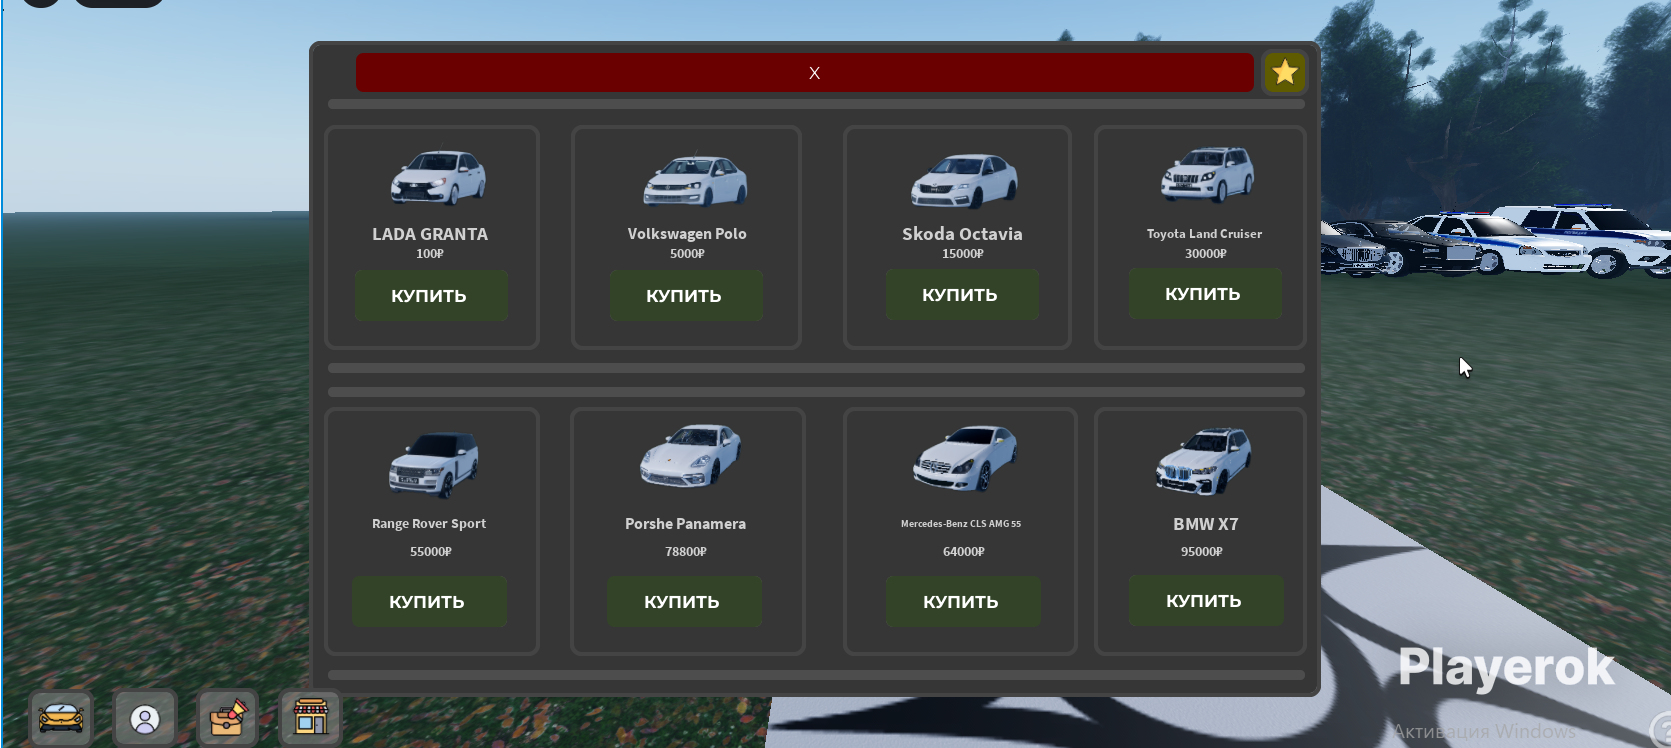Click the Mercedes-Benz CLS AMG 55 name label
The height and width of the screenshot is (748, 1671).
click(961, 524)
